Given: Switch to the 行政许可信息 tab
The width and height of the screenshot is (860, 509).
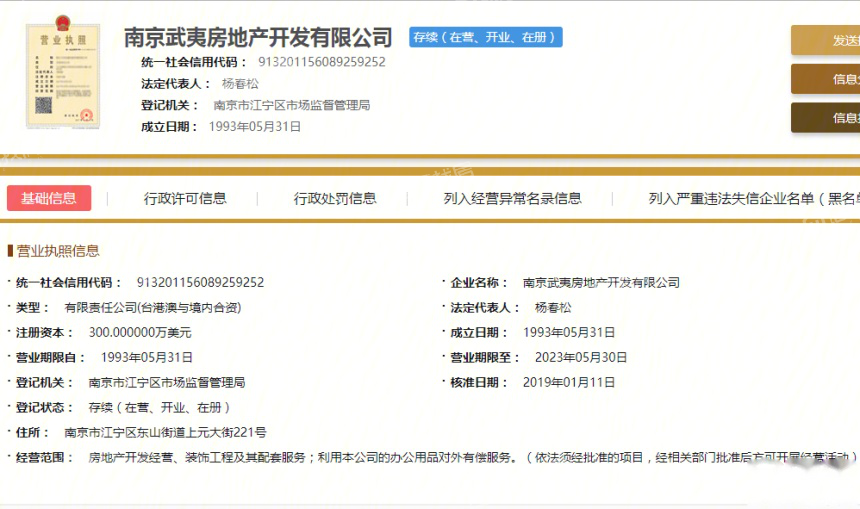Looking at the screenshot, I should [185, 199].
